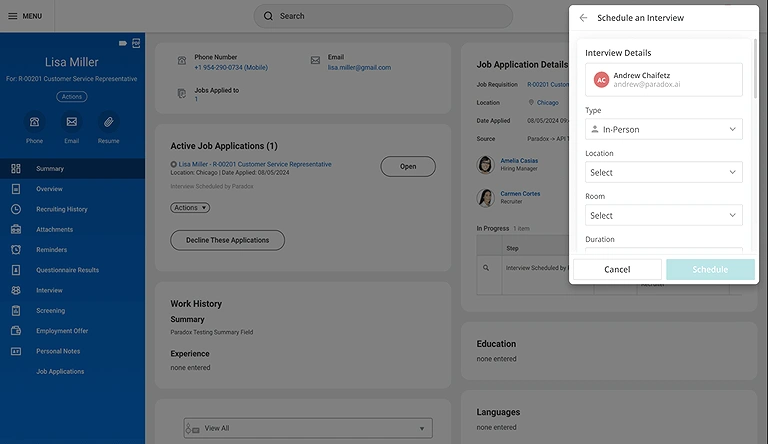Click the Overview document icon

pyautogui.click(x=16, y=189)
